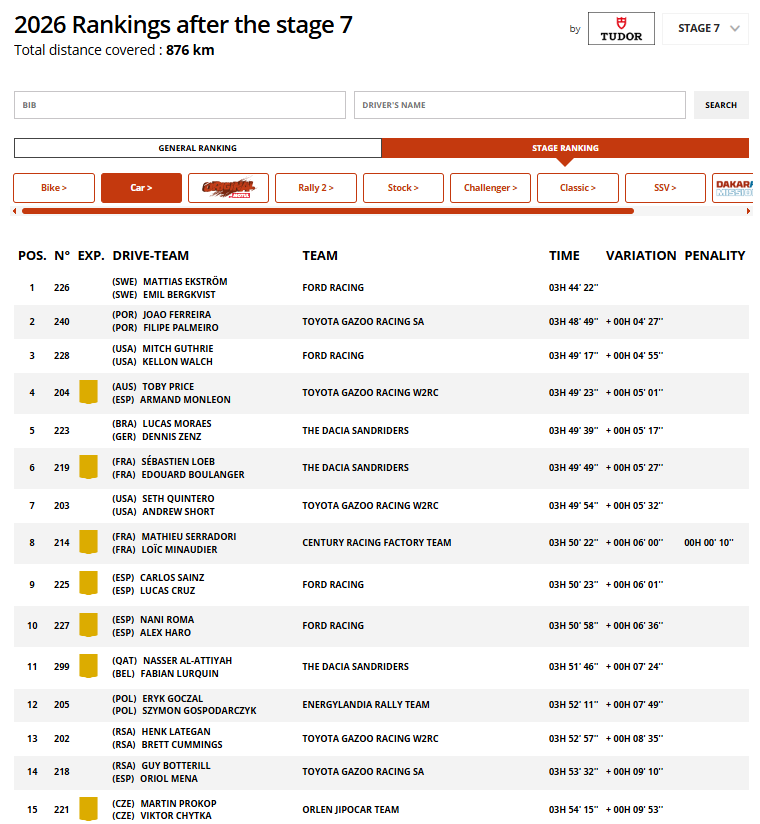The image size is (760, 824).
Task: Click the PENALITY column header
Action: pyautogui.click(x=714, y=255)
